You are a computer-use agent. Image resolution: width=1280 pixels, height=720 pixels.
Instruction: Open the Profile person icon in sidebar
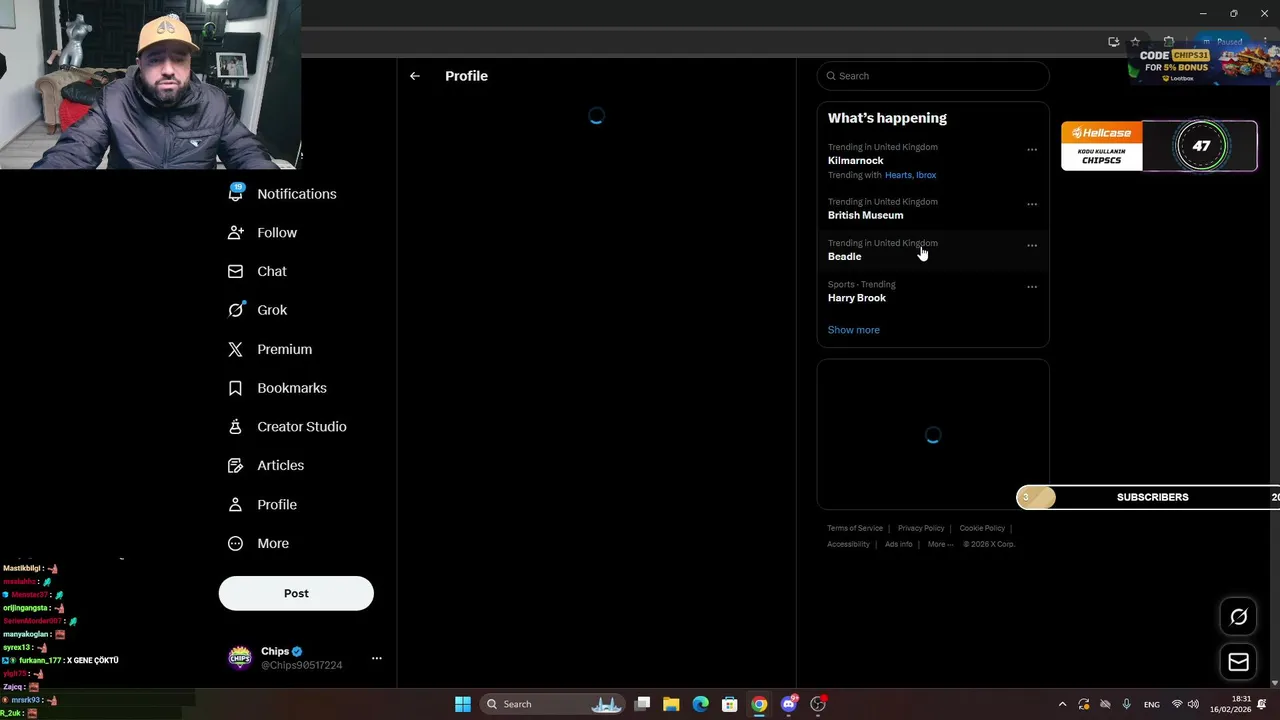[x=235, y=504]
